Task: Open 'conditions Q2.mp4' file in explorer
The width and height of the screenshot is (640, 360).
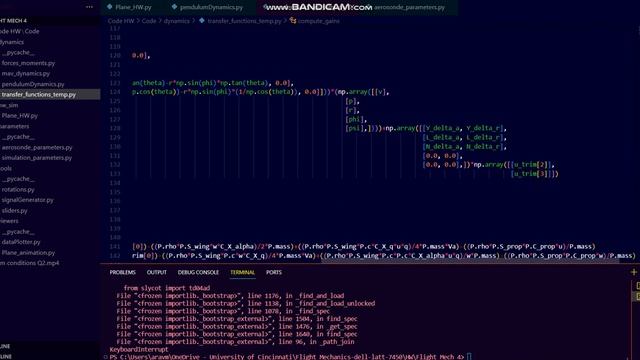Action: click(x=29, y=263)
